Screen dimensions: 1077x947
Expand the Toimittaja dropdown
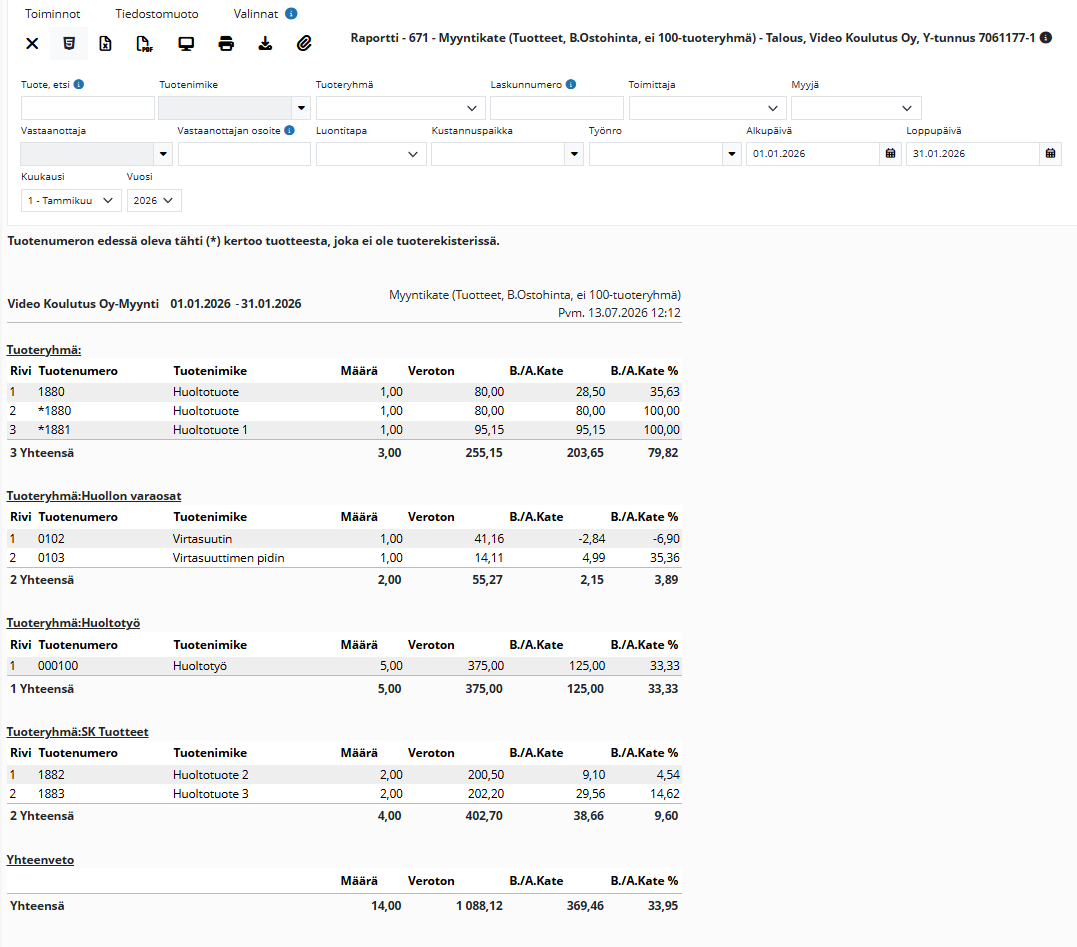tap(707, 109)
